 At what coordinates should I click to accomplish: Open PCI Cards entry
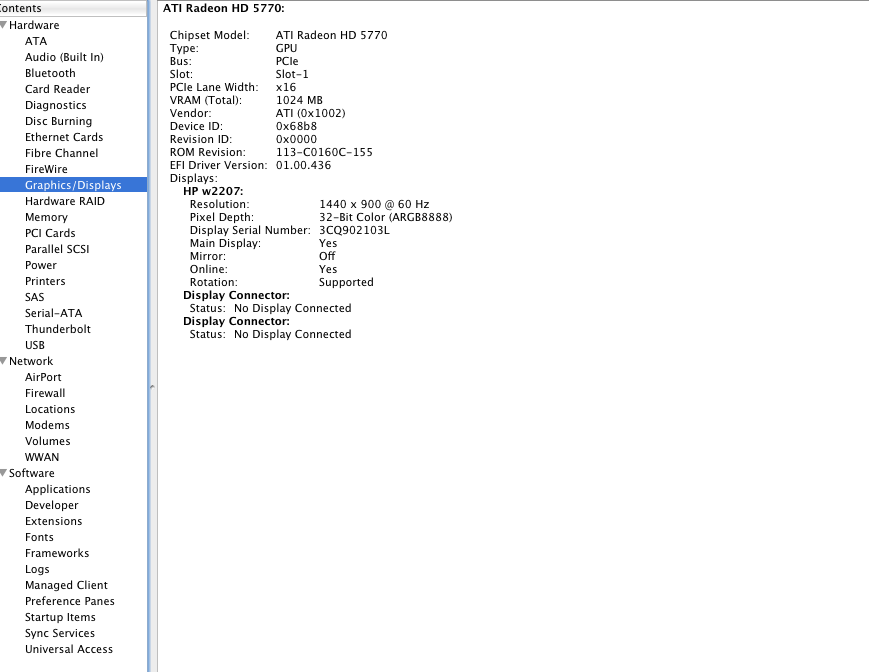(x=50, y=233)
